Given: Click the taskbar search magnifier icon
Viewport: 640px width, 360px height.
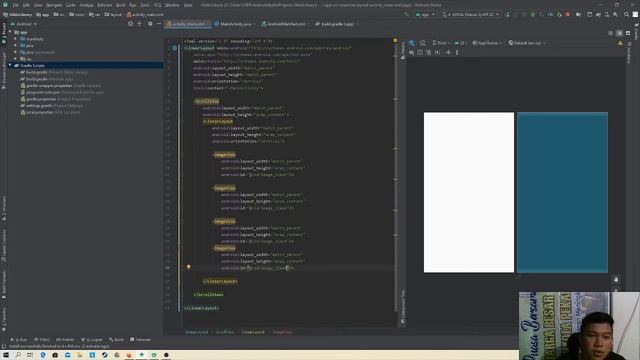Looking at the screenshot, I should click(x=18, y=355).
